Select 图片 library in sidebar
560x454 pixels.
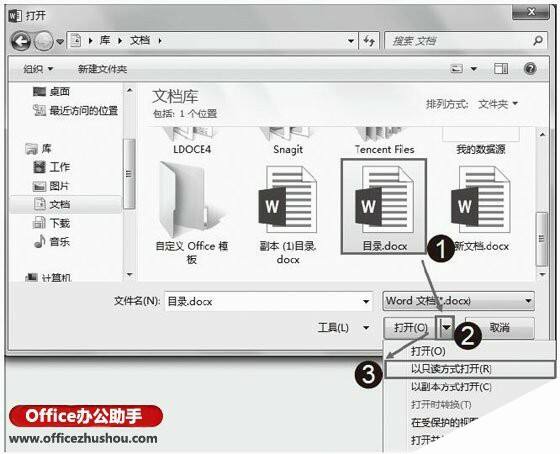tap(51, 186)
